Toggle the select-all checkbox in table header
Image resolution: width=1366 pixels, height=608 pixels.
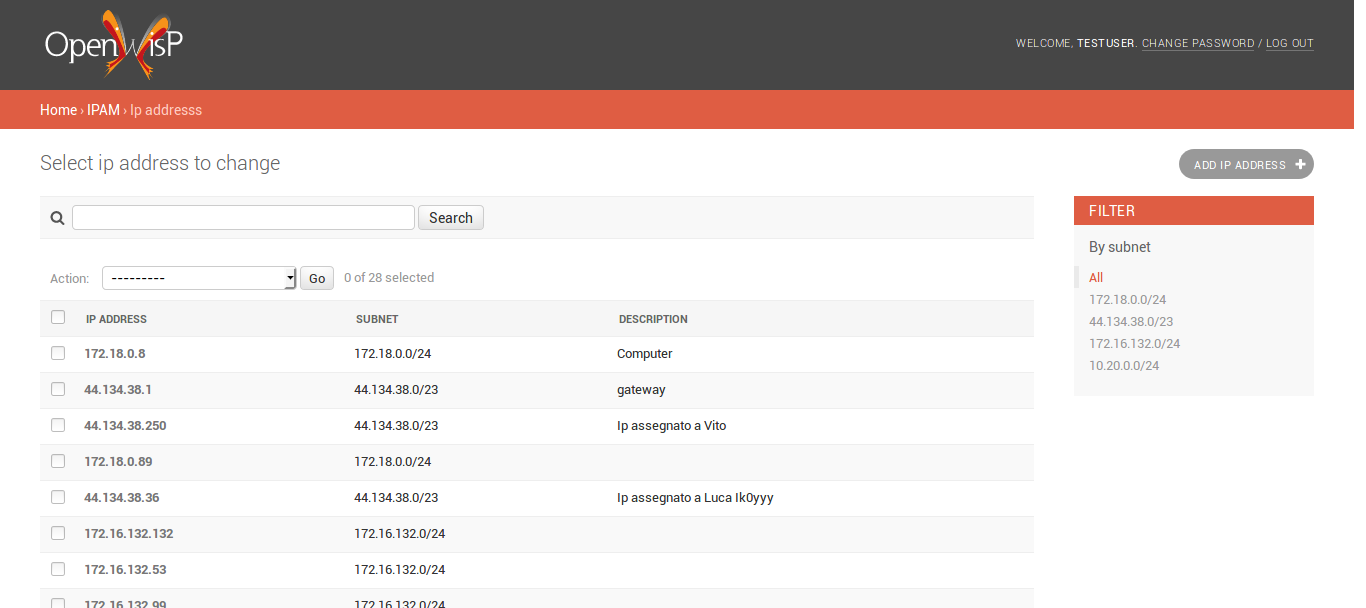pos(58,317)
